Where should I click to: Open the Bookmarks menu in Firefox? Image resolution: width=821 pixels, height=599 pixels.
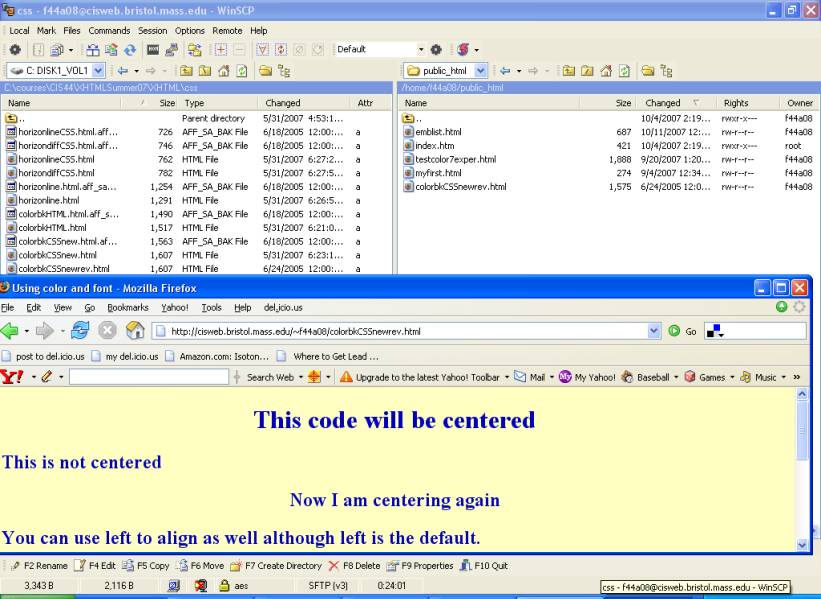coord(127,307)
